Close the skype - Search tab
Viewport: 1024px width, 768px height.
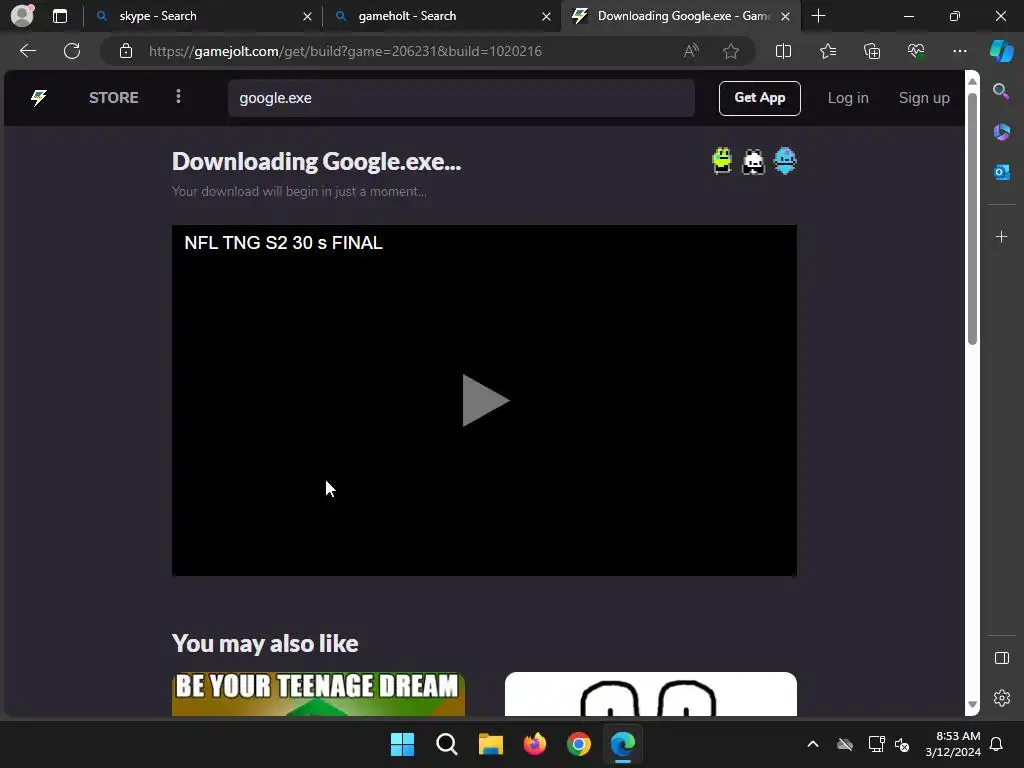coord(308,16)
